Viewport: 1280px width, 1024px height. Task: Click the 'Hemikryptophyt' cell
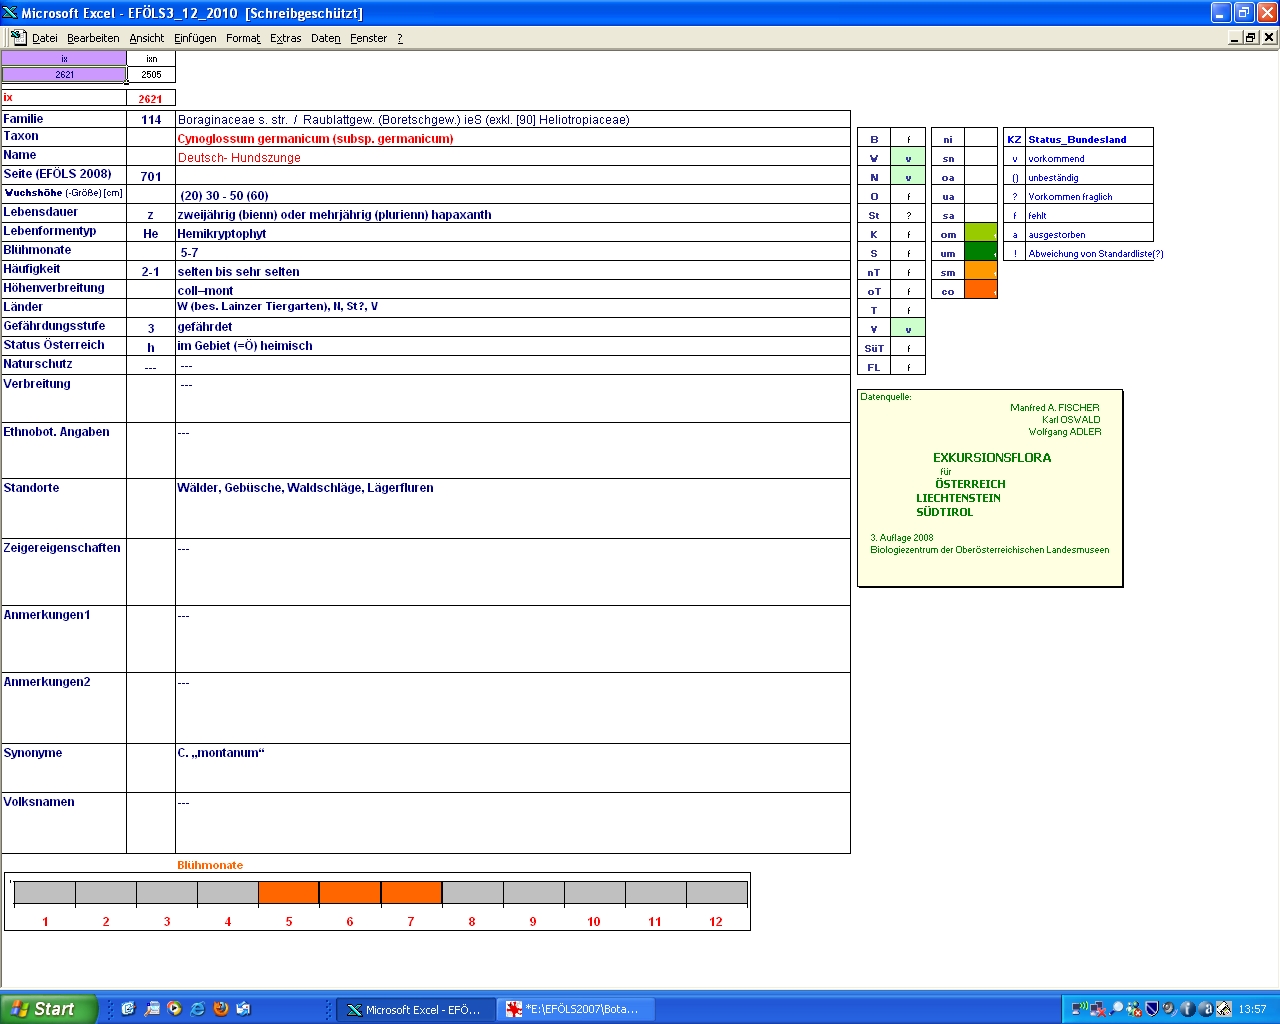click(x=513, y=233)
